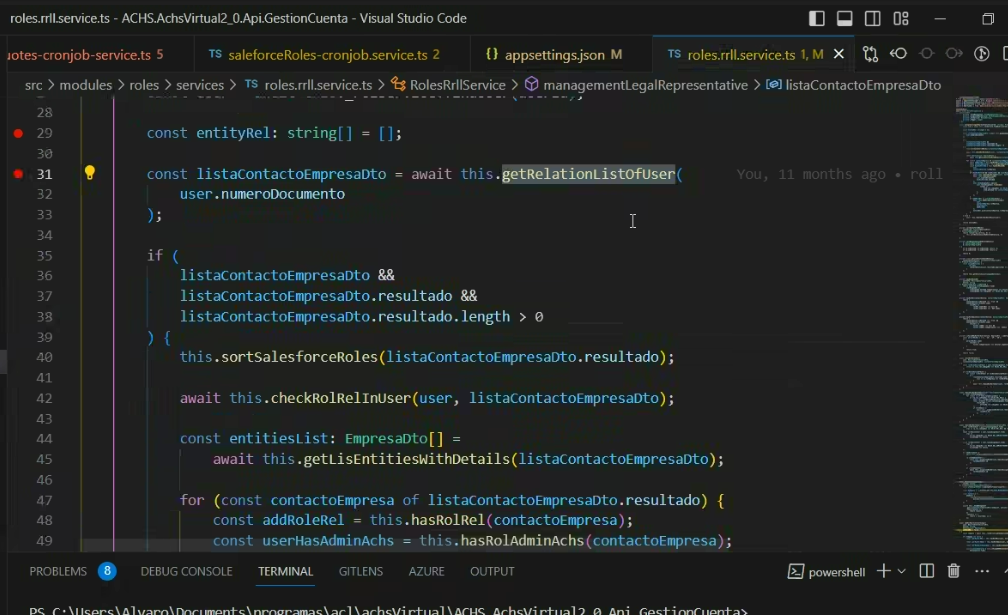Select the TERMINAL panel tab
The image size is (1008, 615).
point(285,571)
